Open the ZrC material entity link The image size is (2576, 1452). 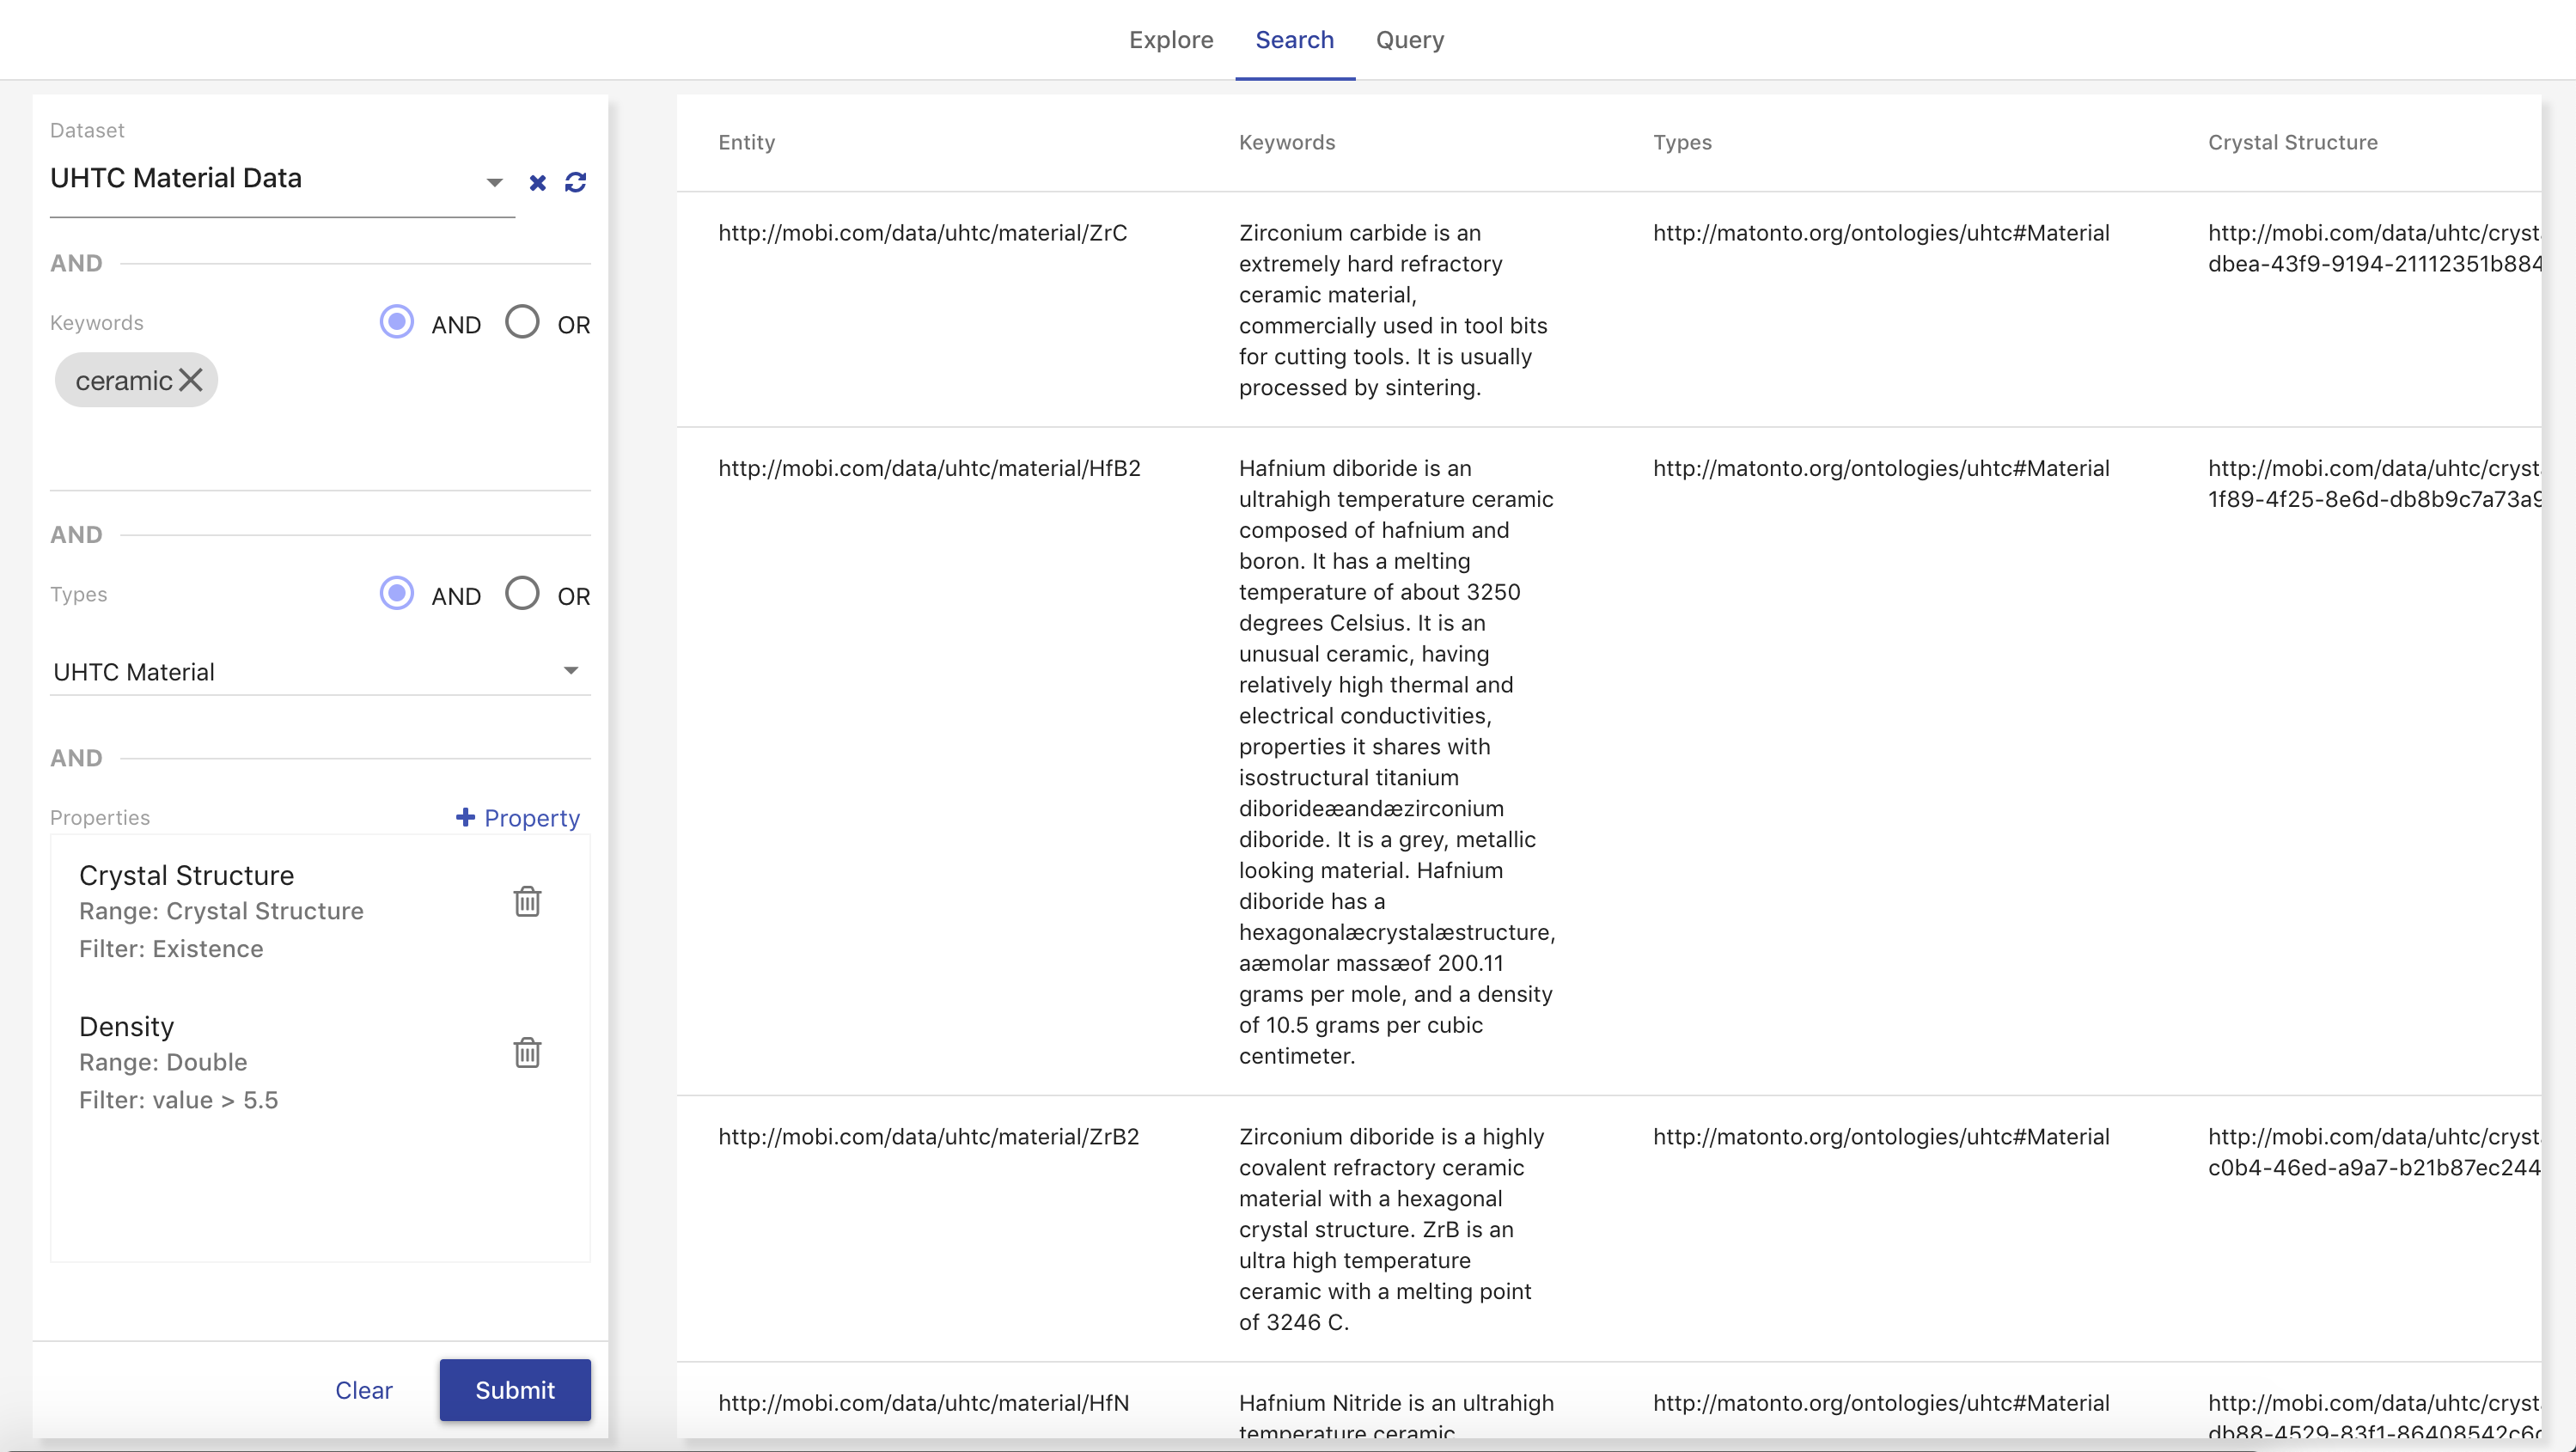pos(922,233)
